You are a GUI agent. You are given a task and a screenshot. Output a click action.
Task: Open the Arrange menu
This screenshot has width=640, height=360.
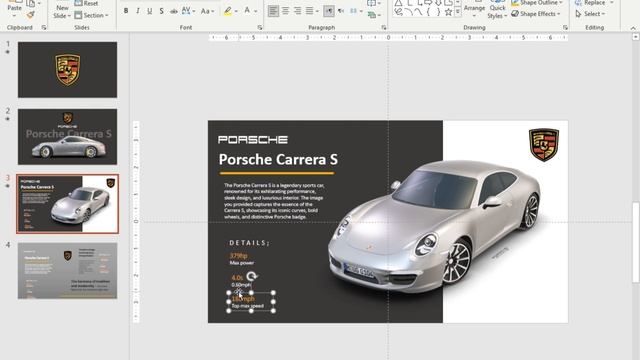(x=474, y=10)
